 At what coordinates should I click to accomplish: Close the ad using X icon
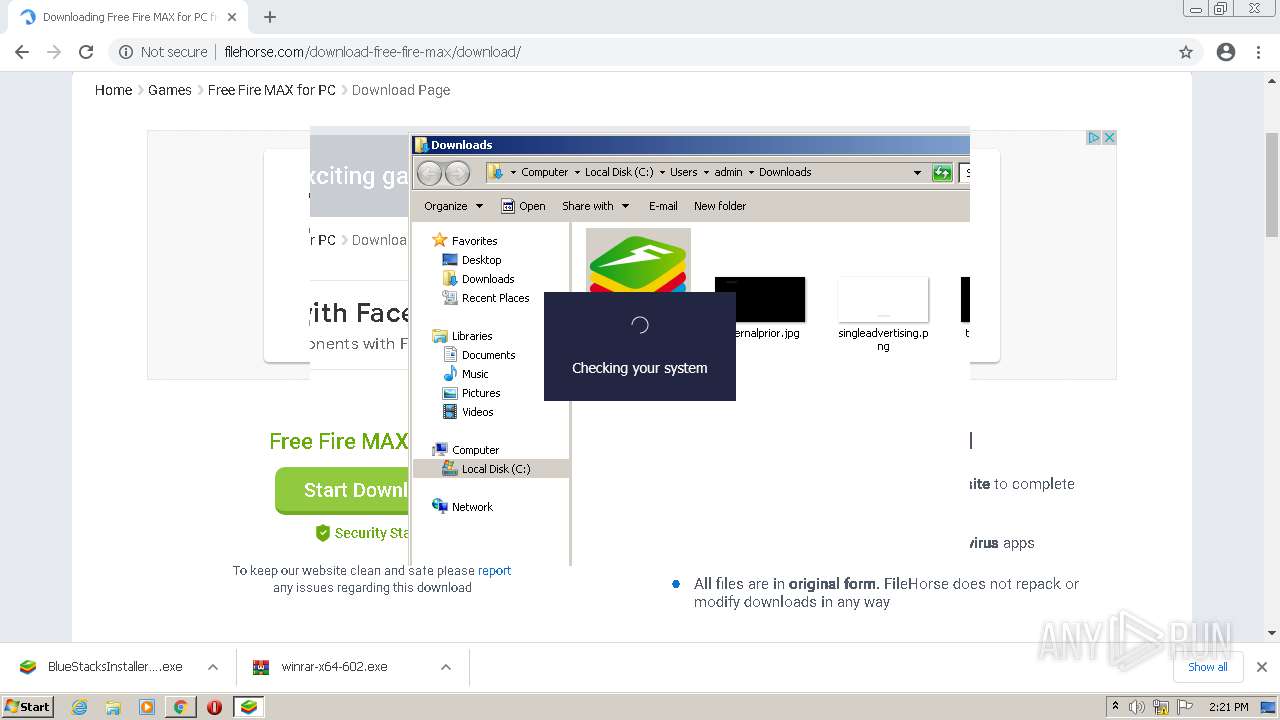pyautogui.click(x=1109, y=138)
